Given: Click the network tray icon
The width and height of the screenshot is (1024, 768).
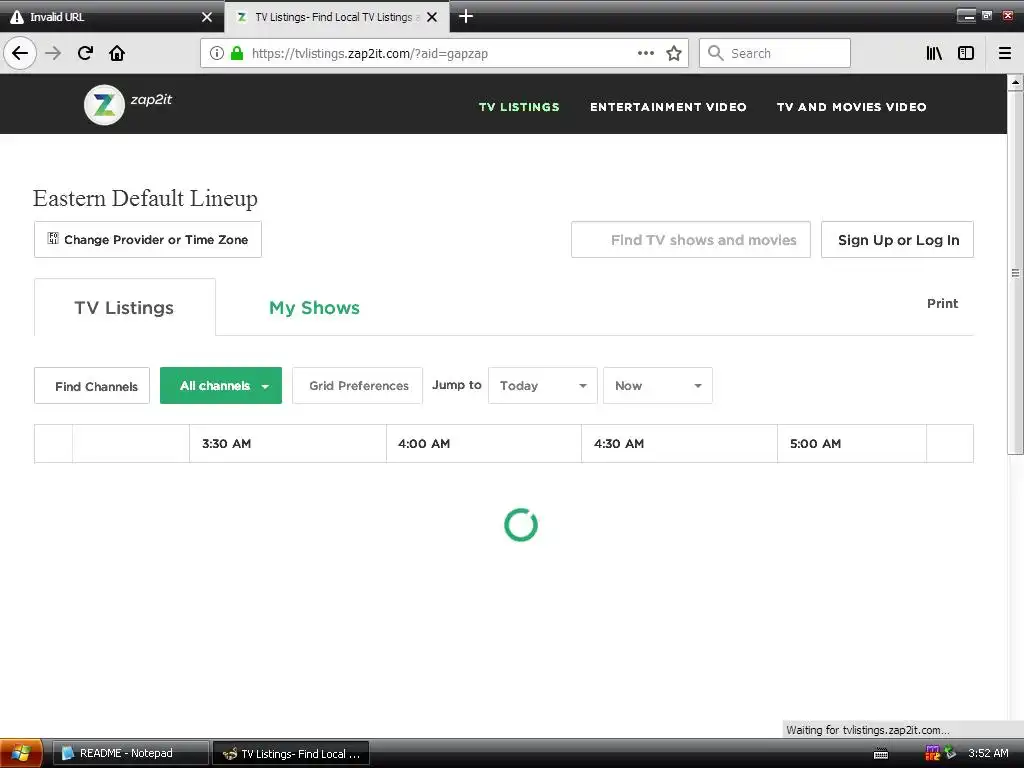Looking at the screenshot, I should 950,753.
